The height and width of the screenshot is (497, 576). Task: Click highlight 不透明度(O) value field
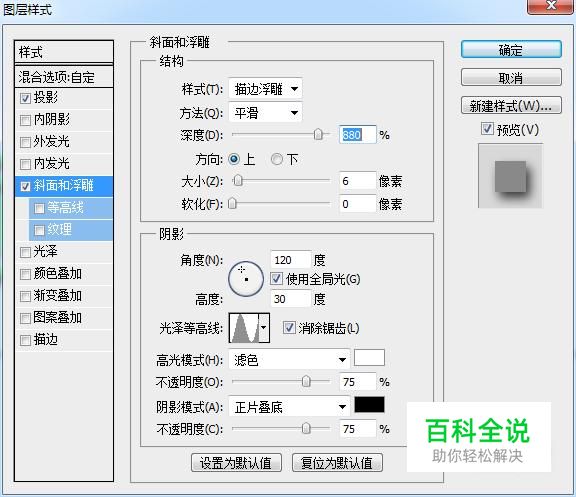(x=357, y=382)
